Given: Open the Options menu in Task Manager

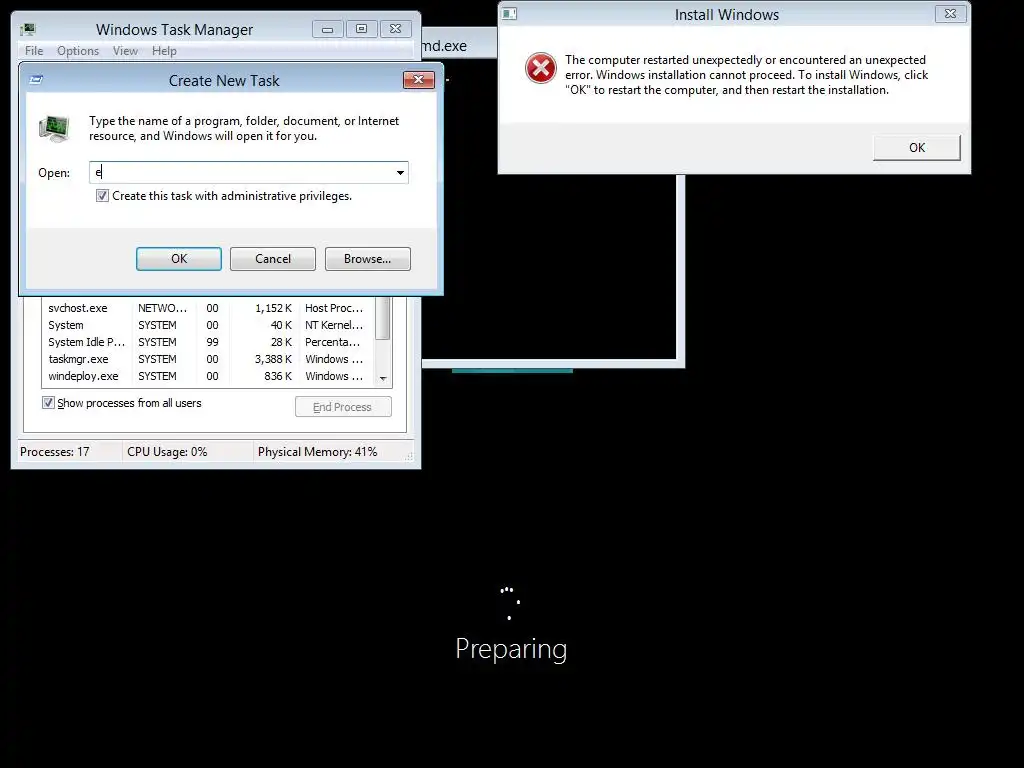Looking at the screenshot, I should pyautogui.click(x=78, y=51).
